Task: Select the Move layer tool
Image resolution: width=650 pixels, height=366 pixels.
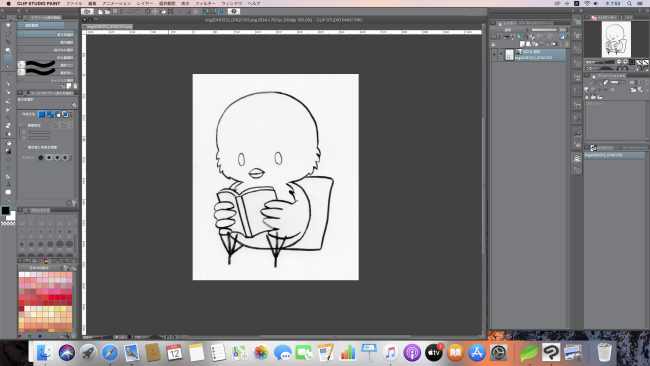Action: coord(8,50)
